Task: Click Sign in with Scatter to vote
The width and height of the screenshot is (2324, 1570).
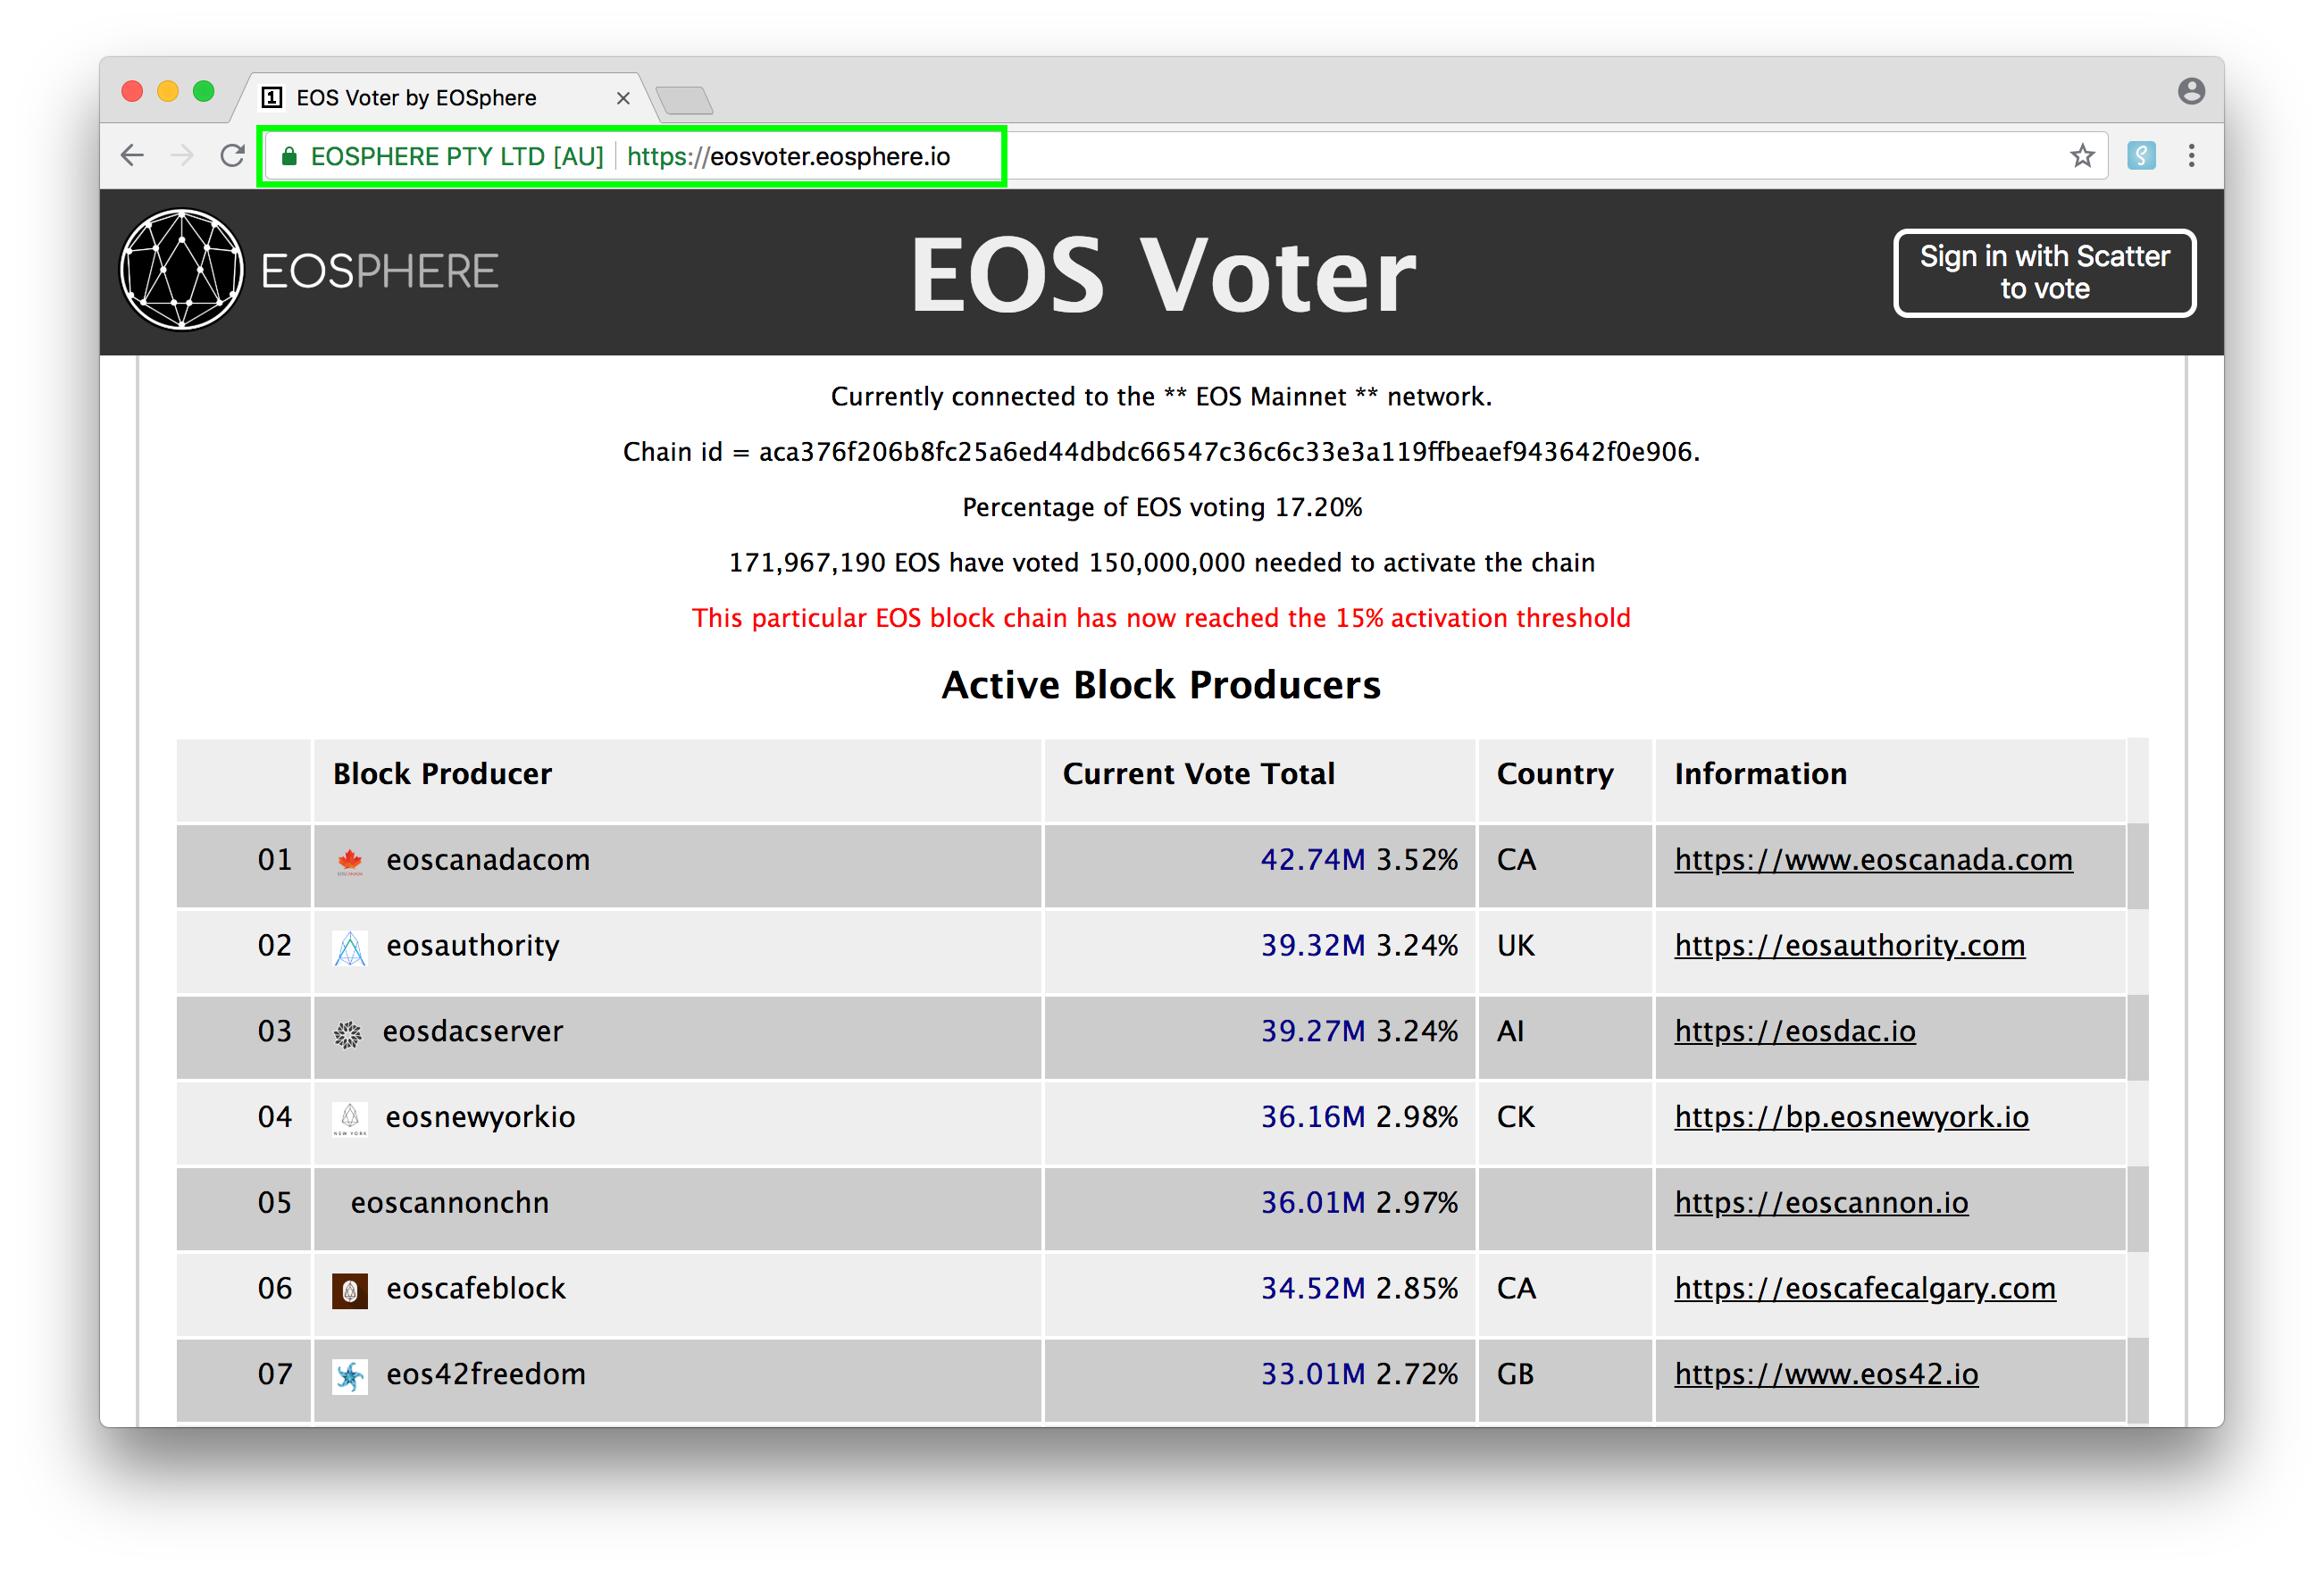Action: [x=2044, y=272]
